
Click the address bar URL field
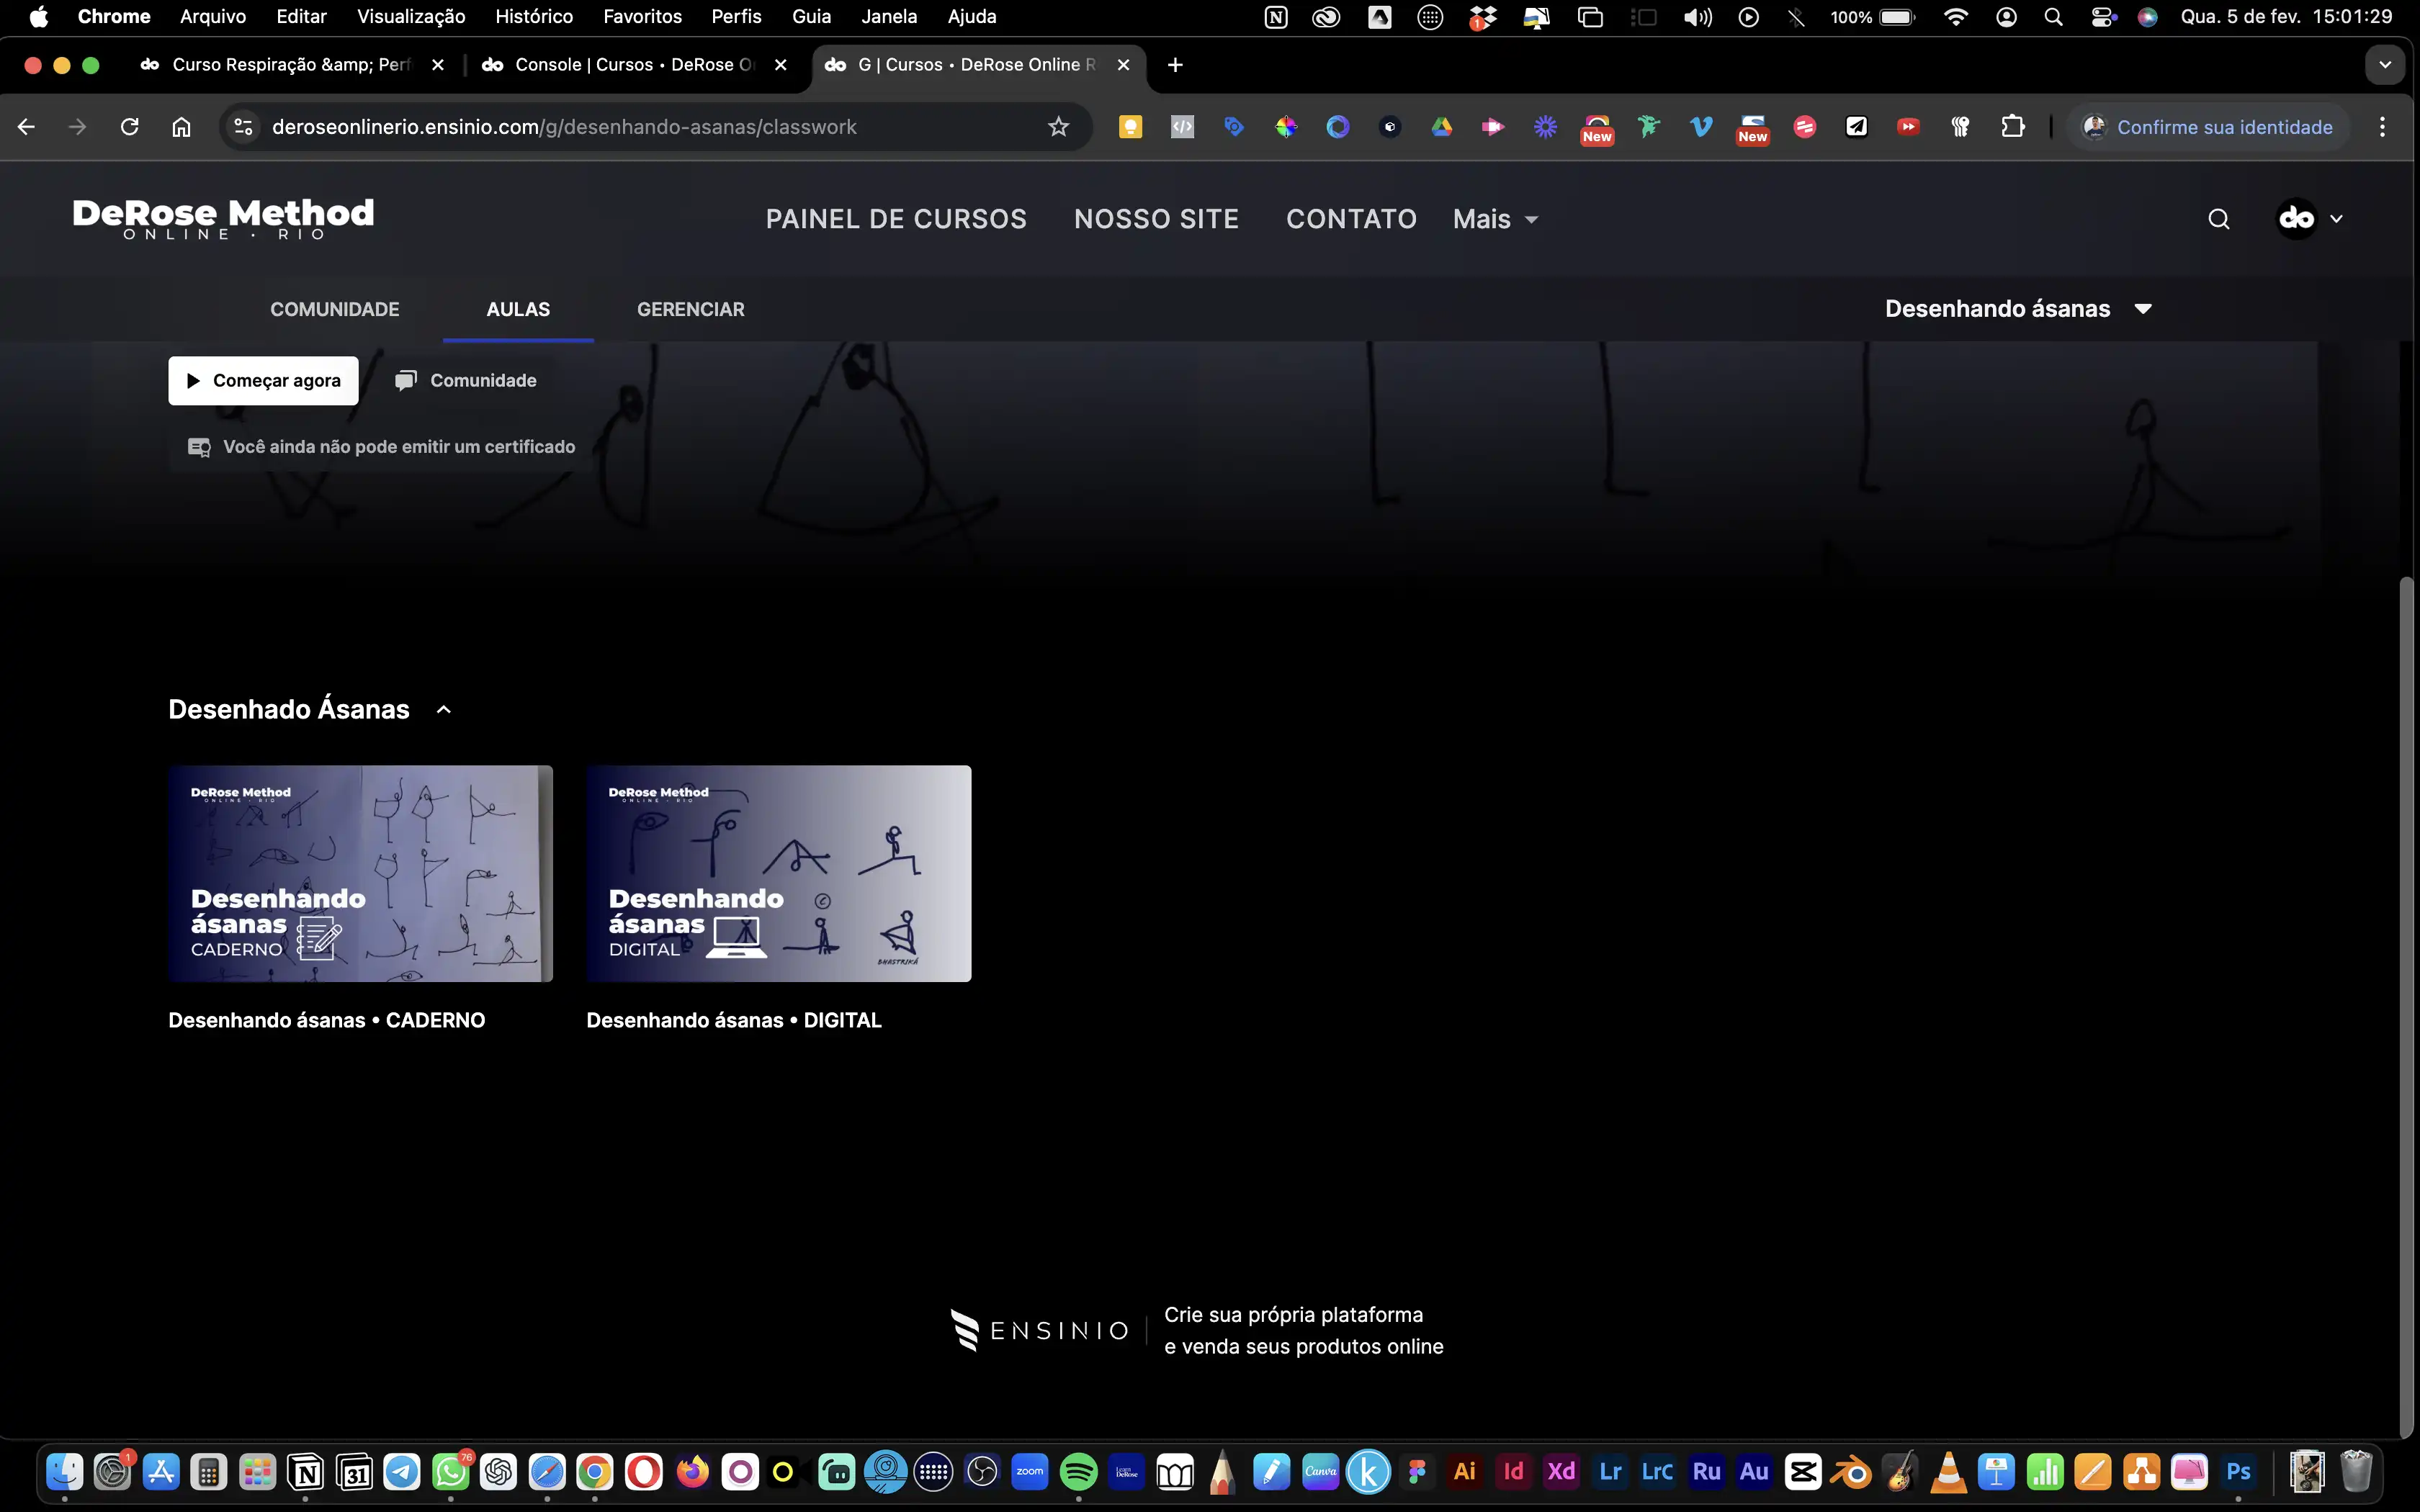pyautogui.click(x=640, y=127)
